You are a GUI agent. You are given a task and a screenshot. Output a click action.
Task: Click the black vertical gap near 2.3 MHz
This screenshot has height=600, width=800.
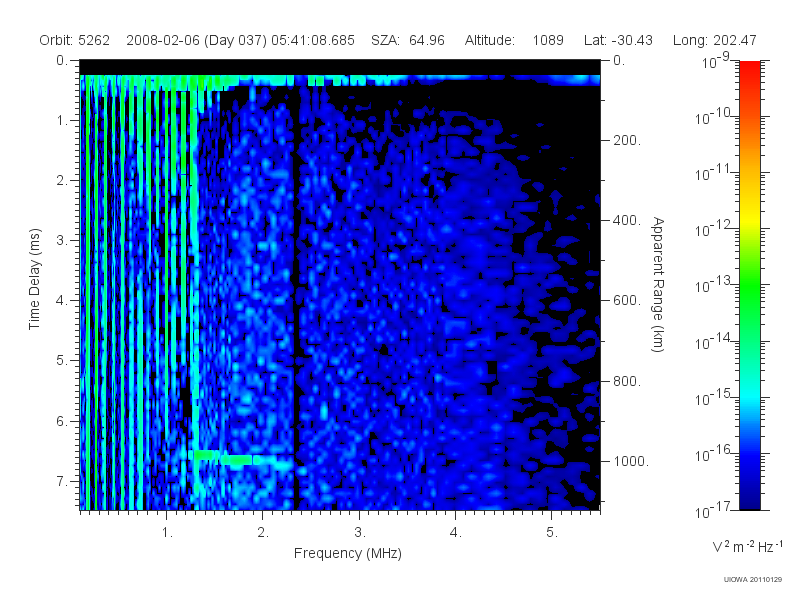pyautogui.click(x=295, y=296)
